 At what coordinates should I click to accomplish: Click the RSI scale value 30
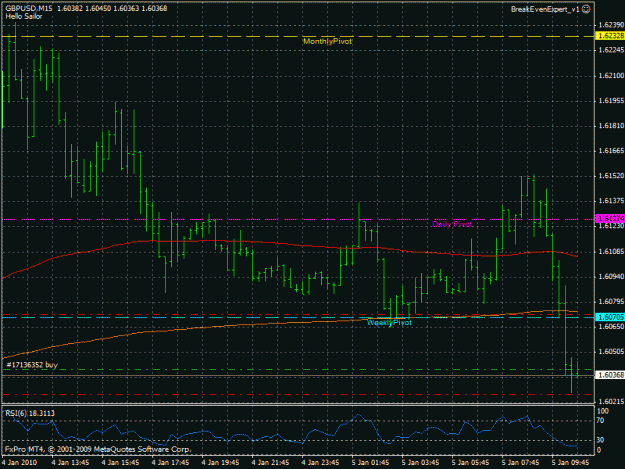[x=601, y=440]
